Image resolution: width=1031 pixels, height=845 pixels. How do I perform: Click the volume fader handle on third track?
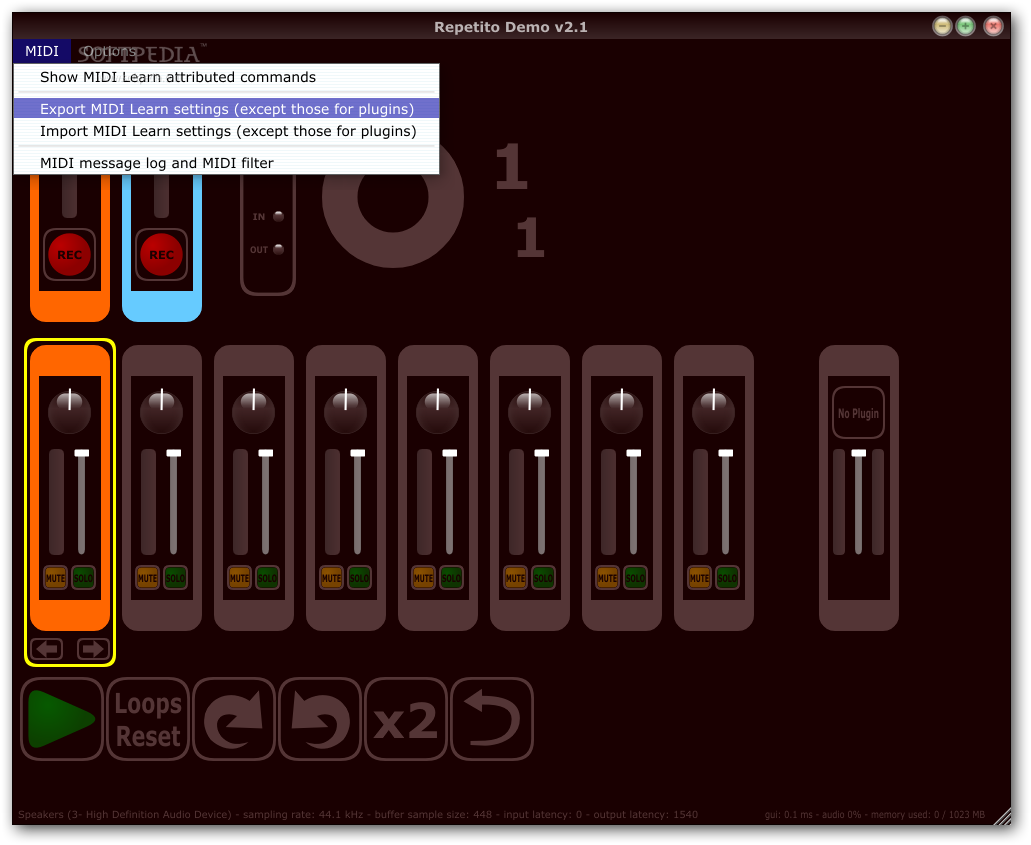coord(266,453)
